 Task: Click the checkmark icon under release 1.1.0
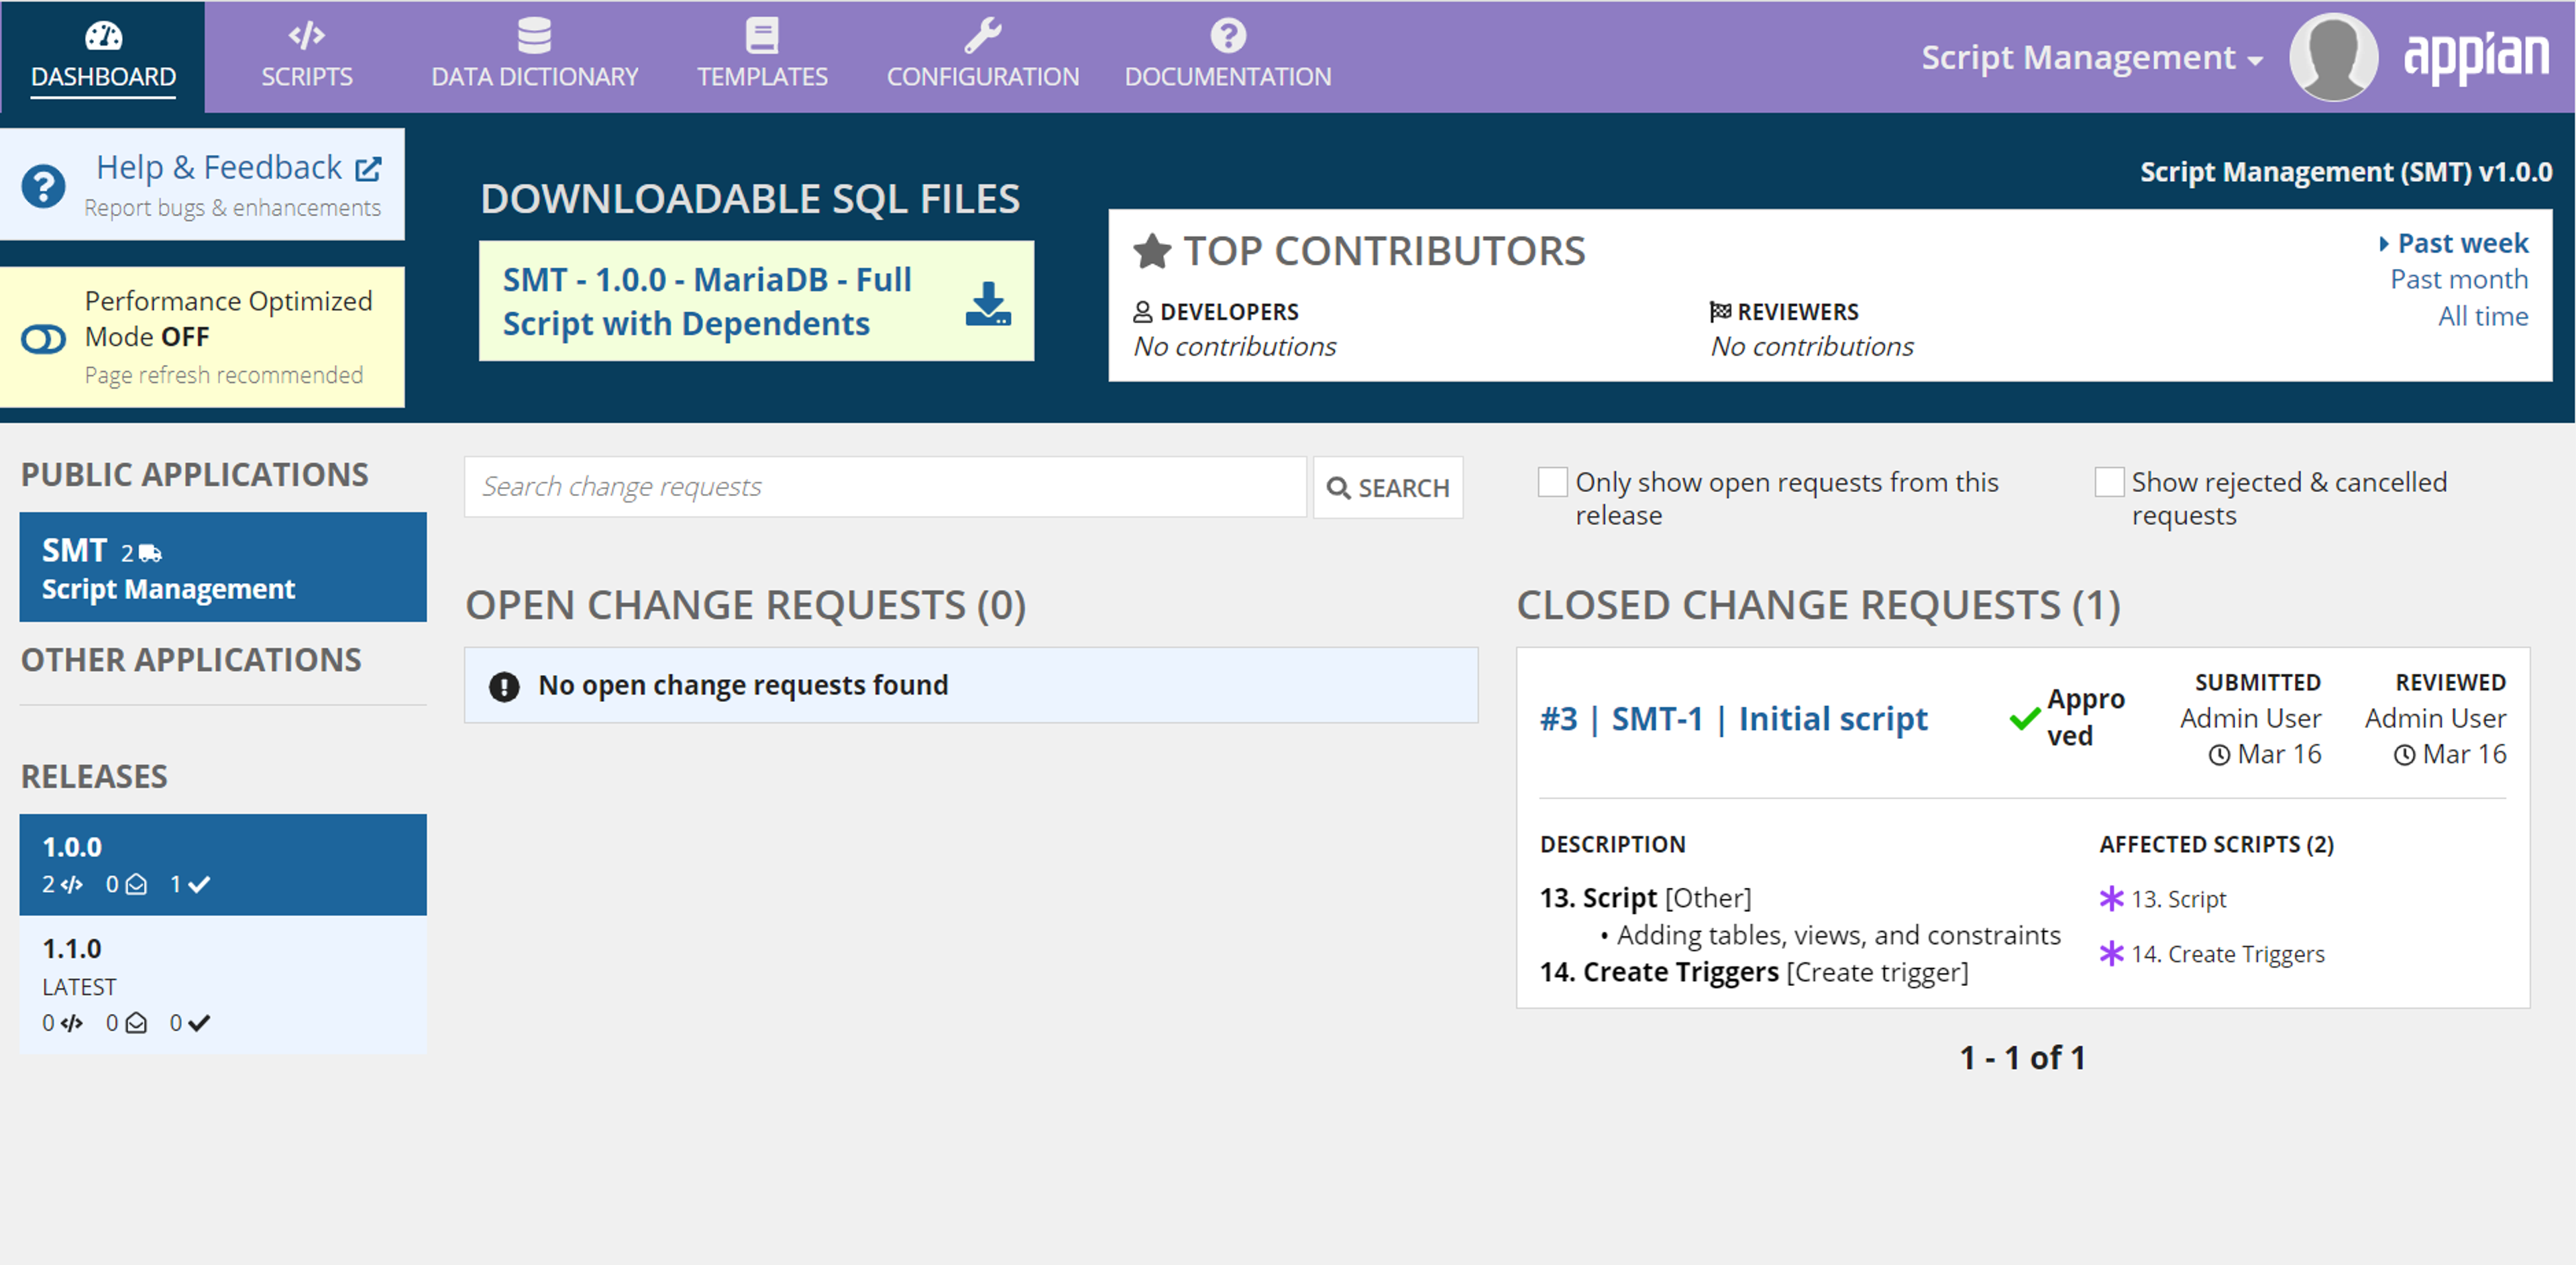click(x=199, y=1023)
